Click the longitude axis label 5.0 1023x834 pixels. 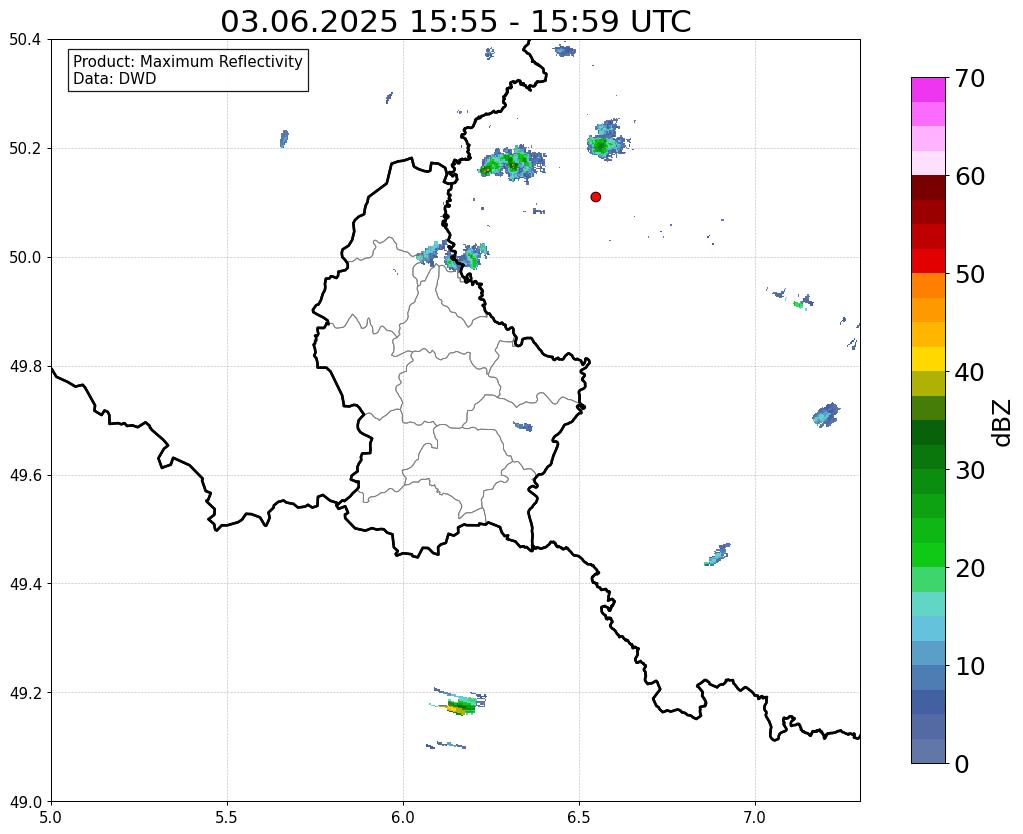[51, 817]
